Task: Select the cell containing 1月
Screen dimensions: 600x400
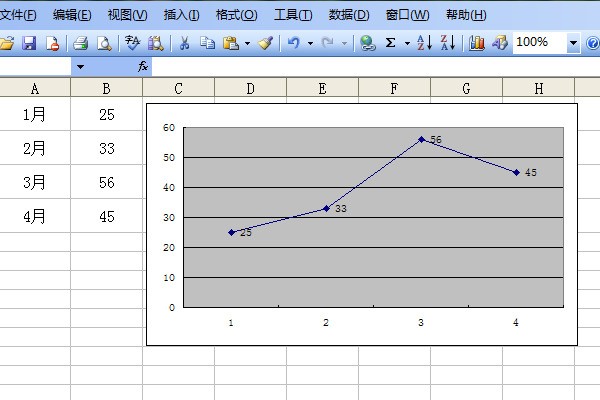Action: (34, 114)
